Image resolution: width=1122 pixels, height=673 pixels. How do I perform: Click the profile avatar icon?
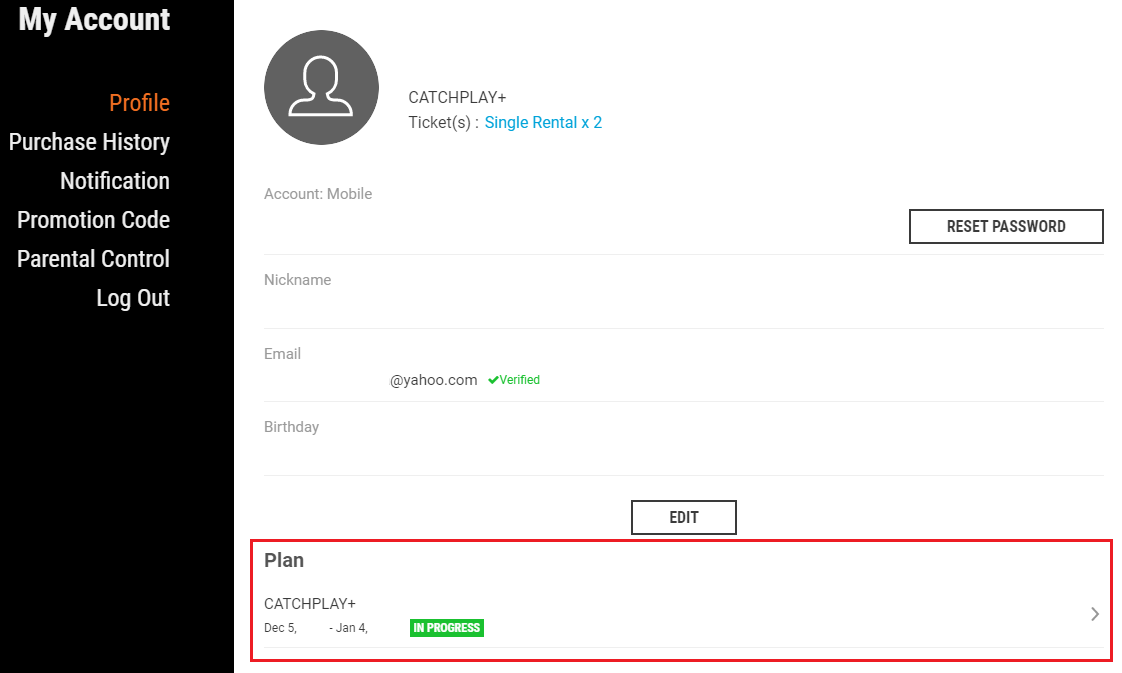(x=321, y=88)
